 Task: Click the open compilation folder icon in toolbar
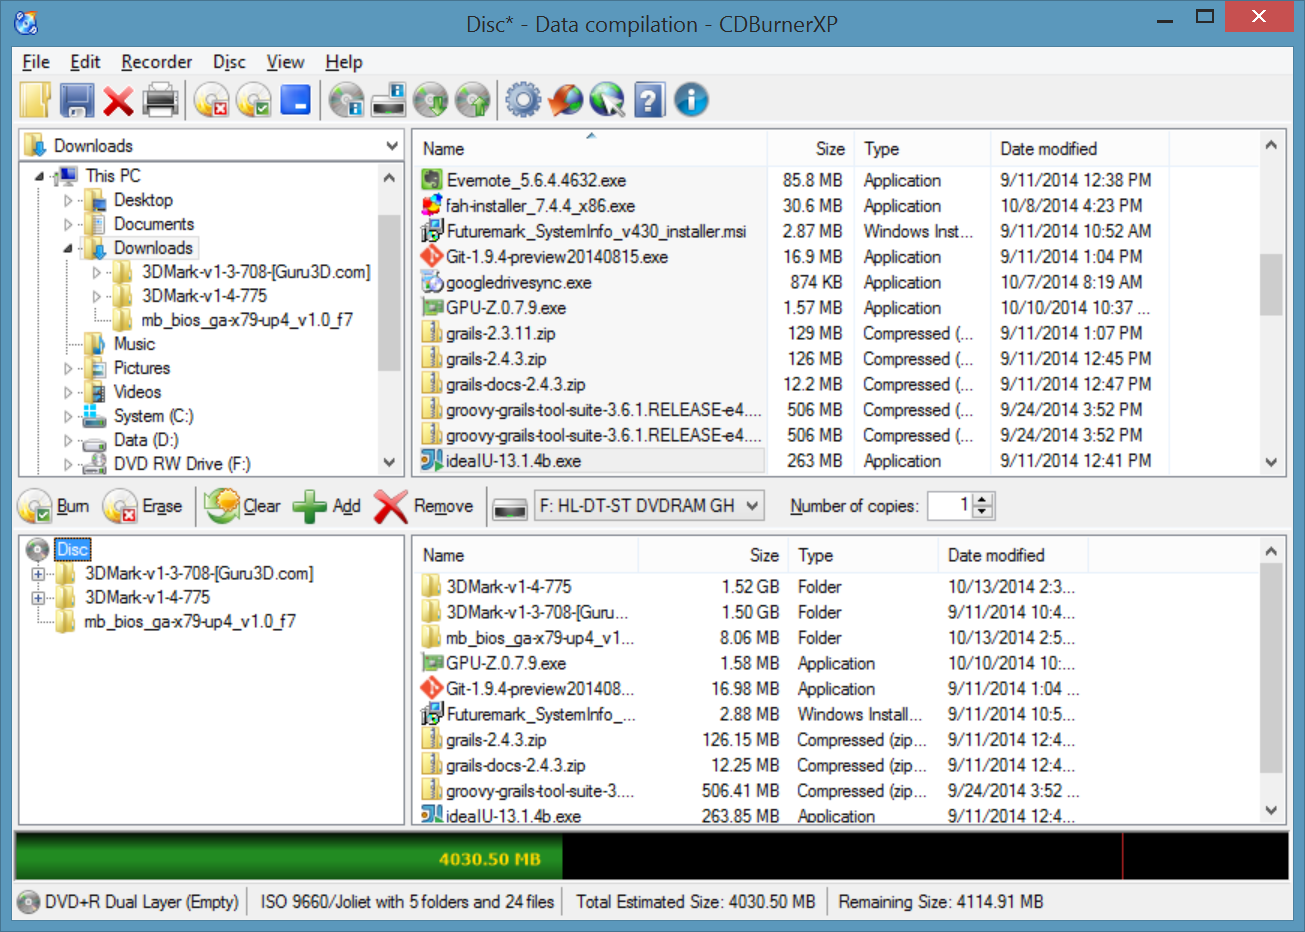(x=35, y=100)
